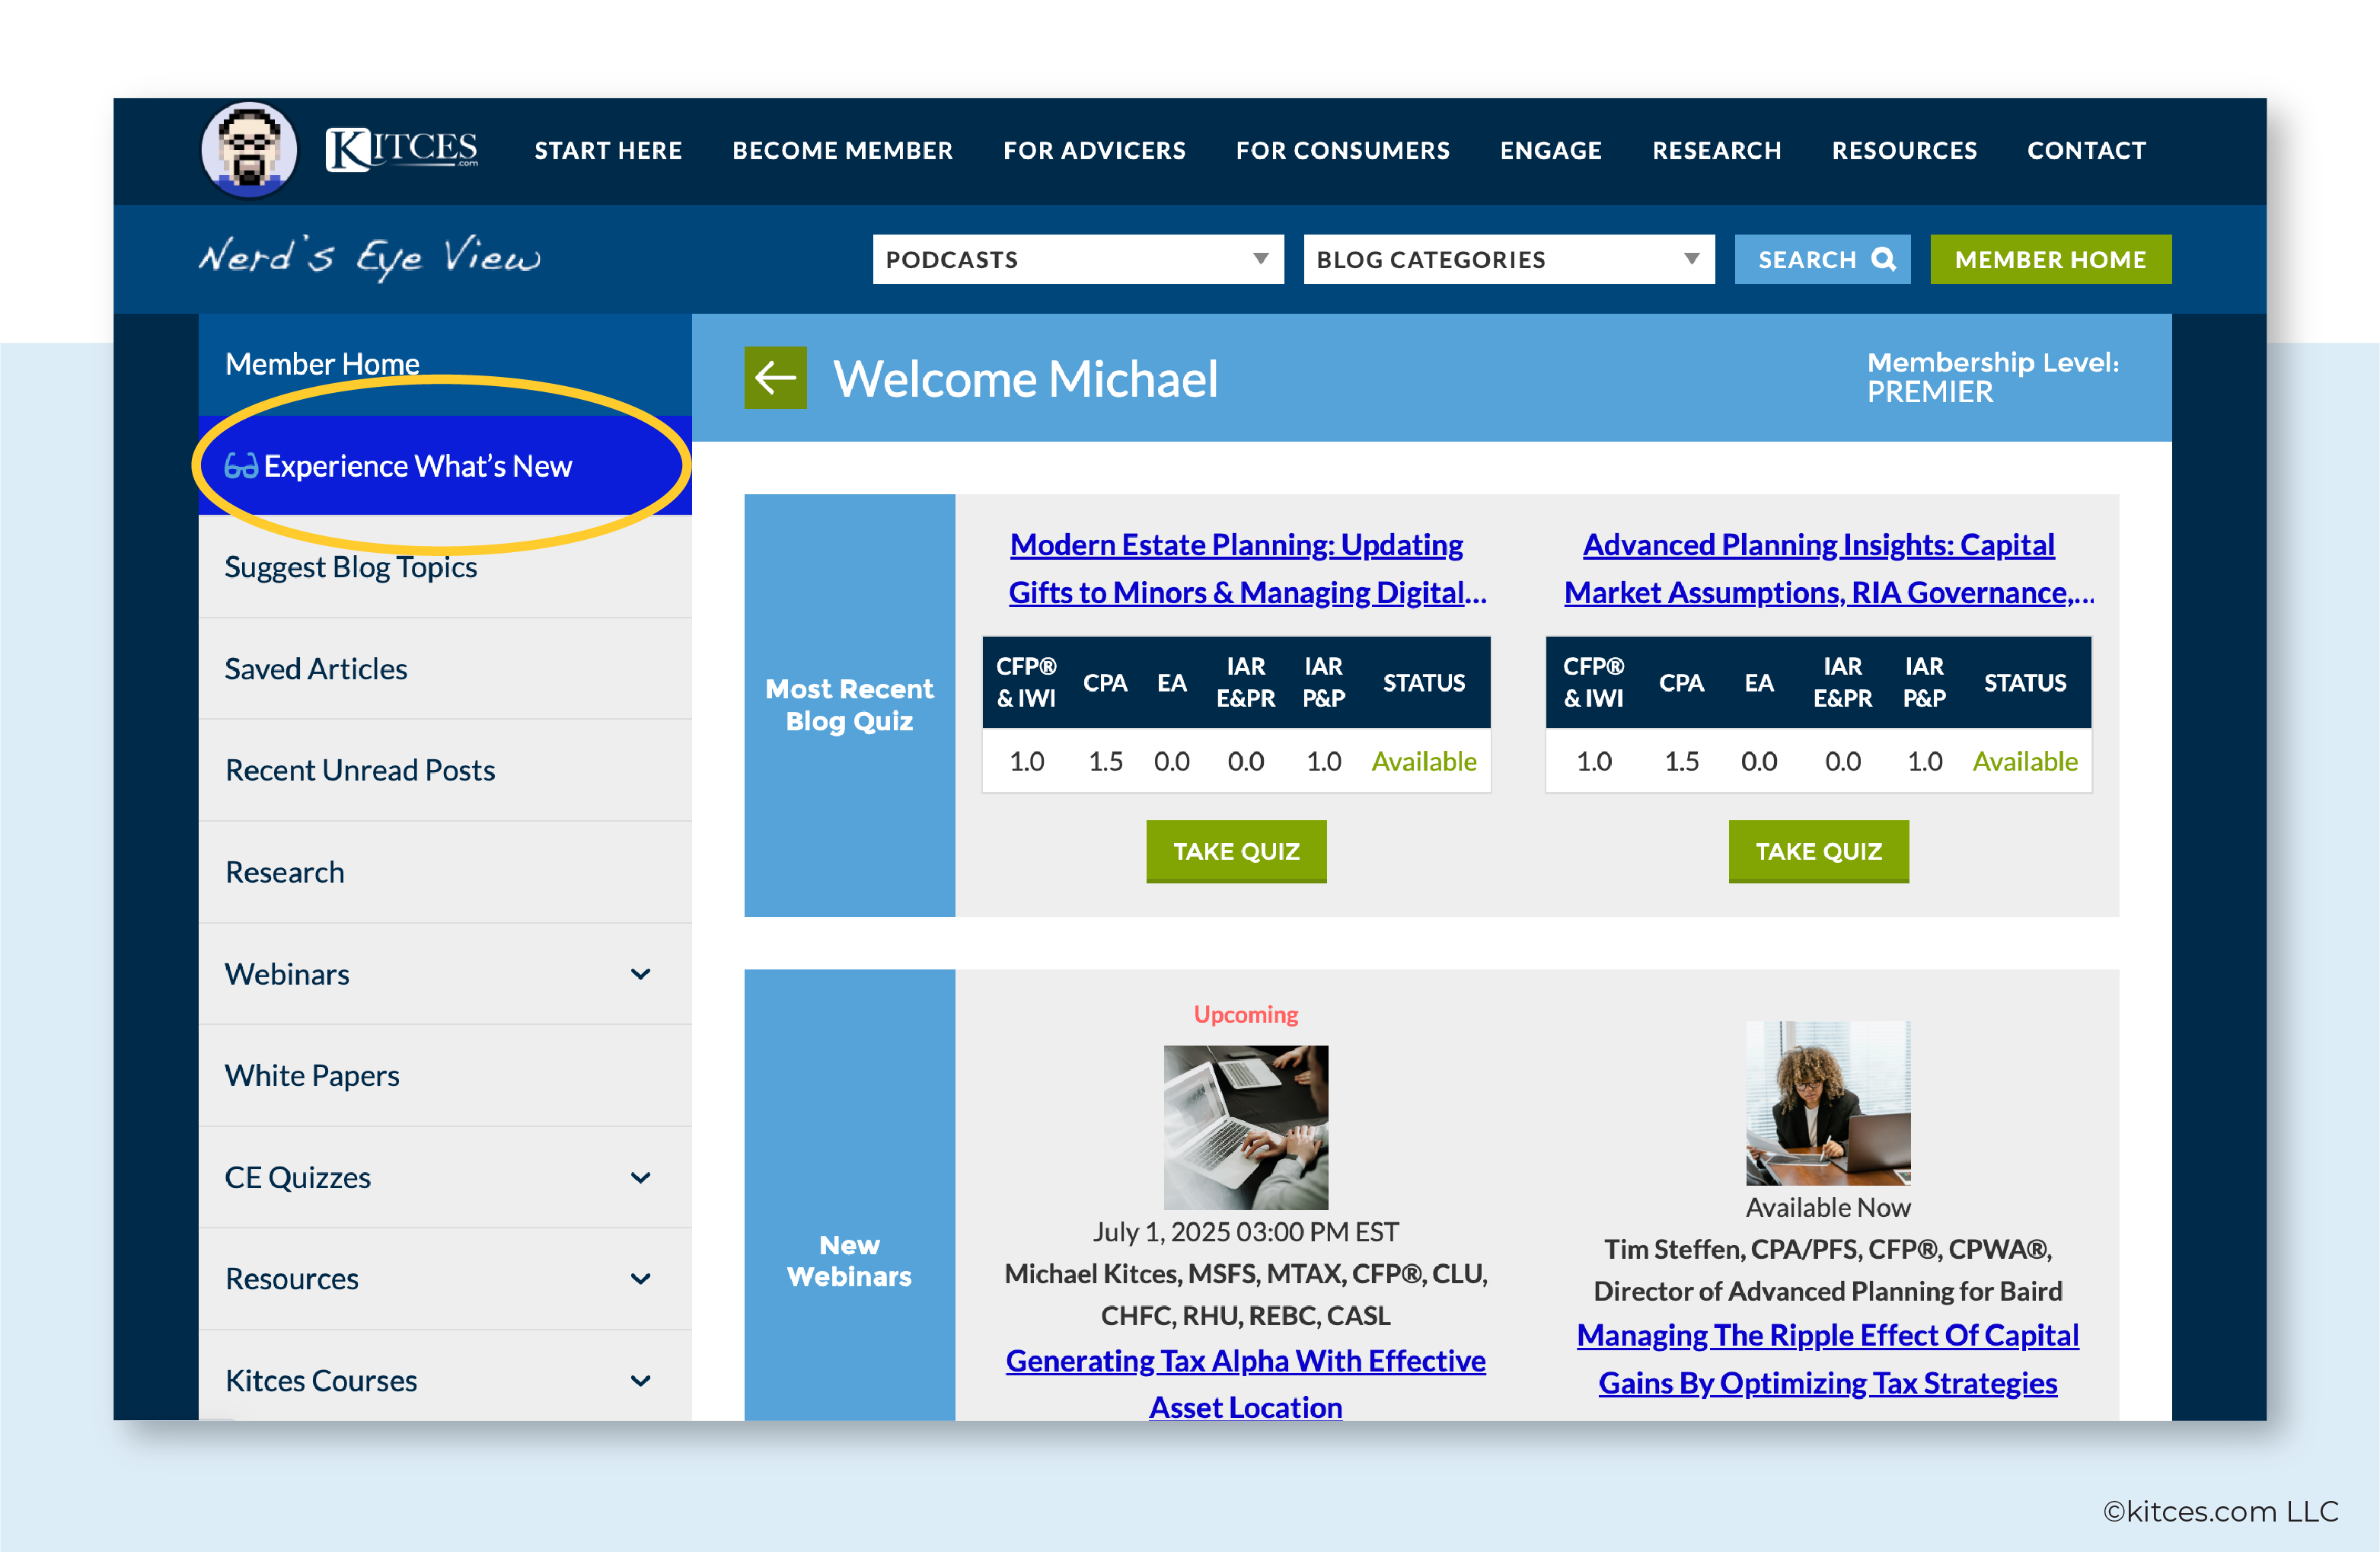The width and height of the screenshot is (2380, 1552).
Task: Click Available status in the Advanced Planning quiz table
Action: [x=2025, y=761]
